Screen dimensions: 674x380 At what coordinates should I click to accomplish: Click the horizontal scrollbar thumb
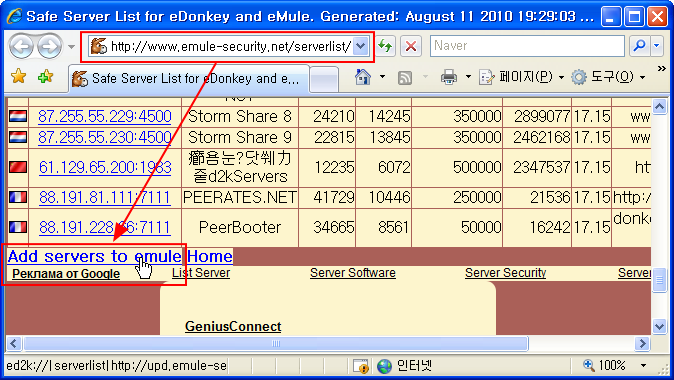[x=276, y=343]
